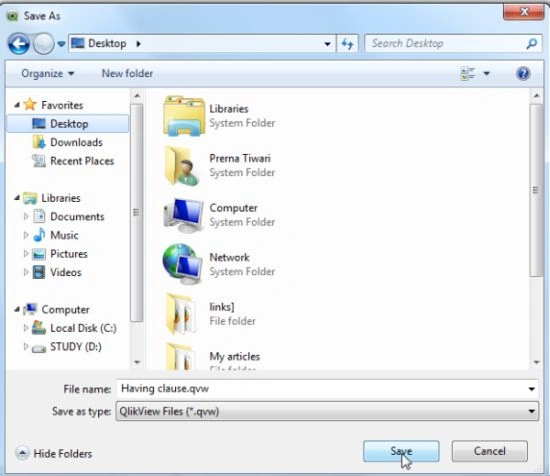Expand the Videos library node
This screenshot has height=476, width=550.
[26, 272]
